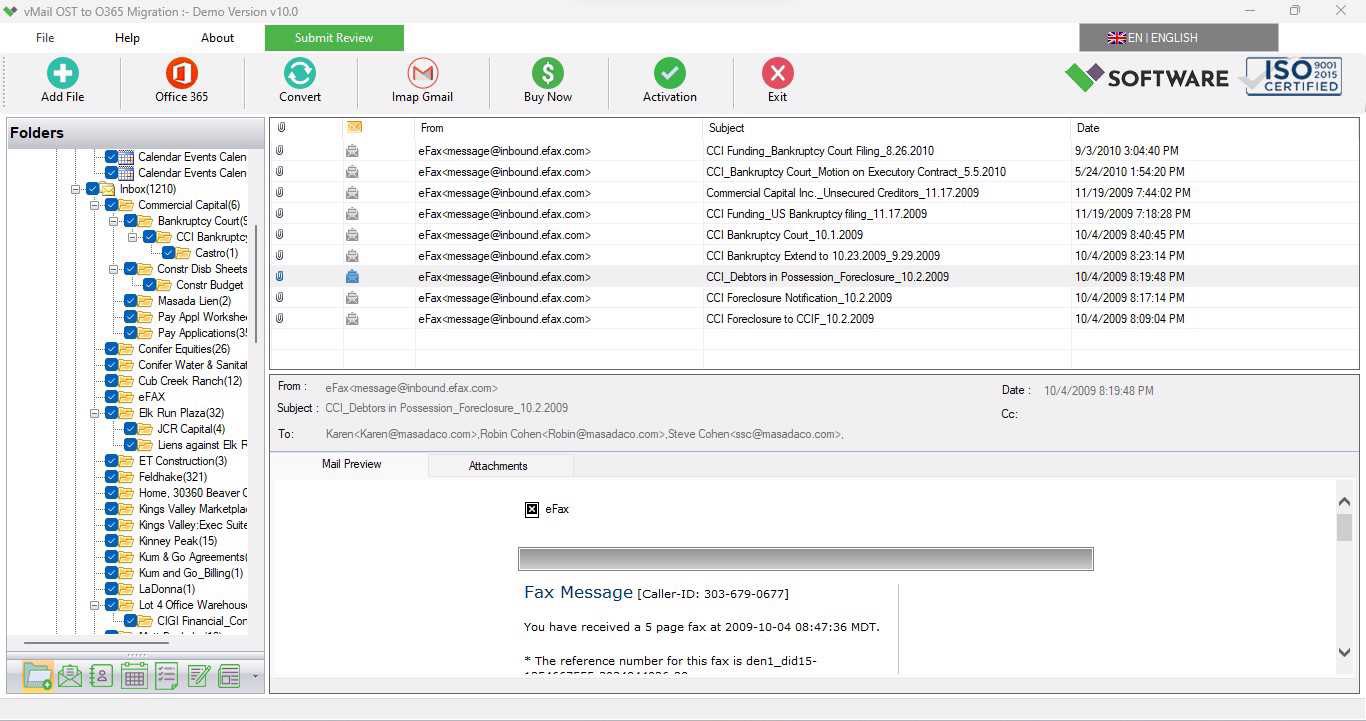Select the mail envelope icon in bottom bar

tap(70, 676)
